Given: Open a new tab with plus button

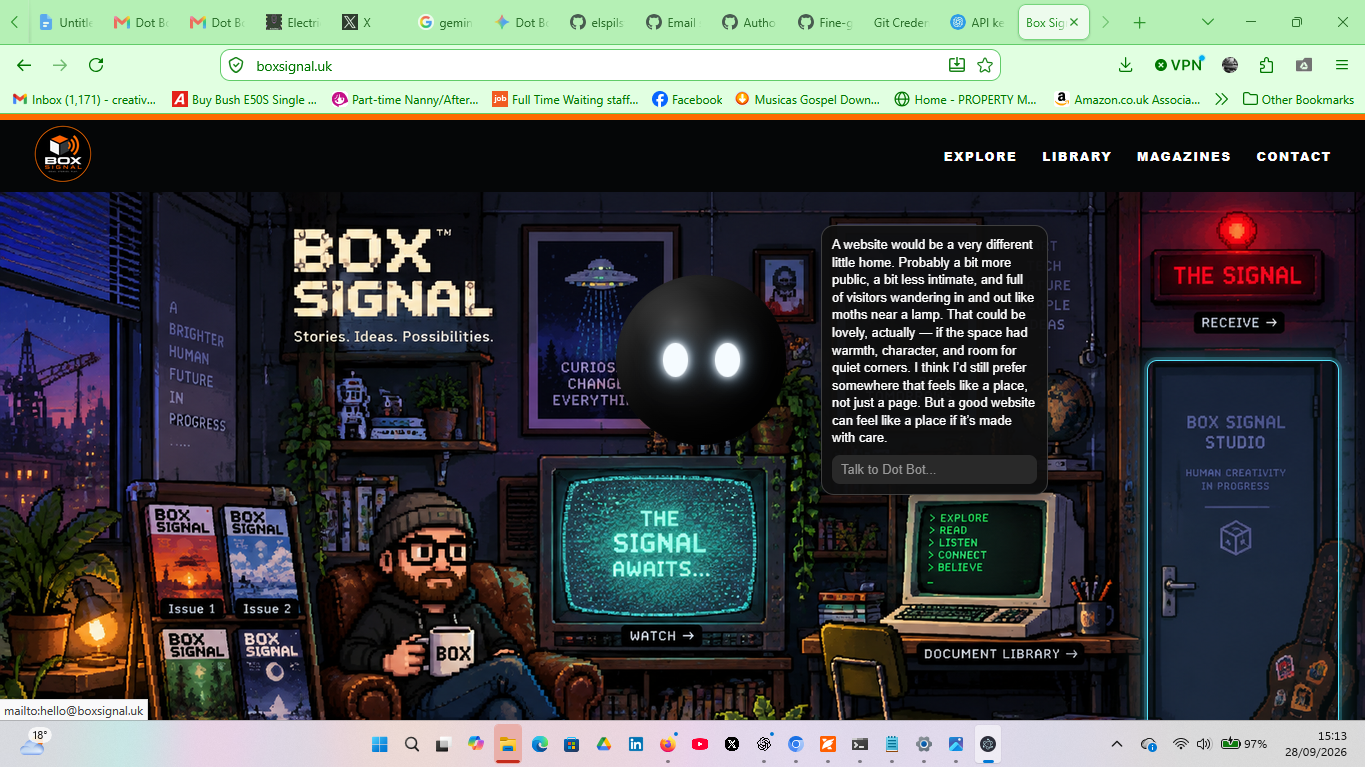Looking at the screenshot, I should pyautogui.click(x=1140, y=22).
